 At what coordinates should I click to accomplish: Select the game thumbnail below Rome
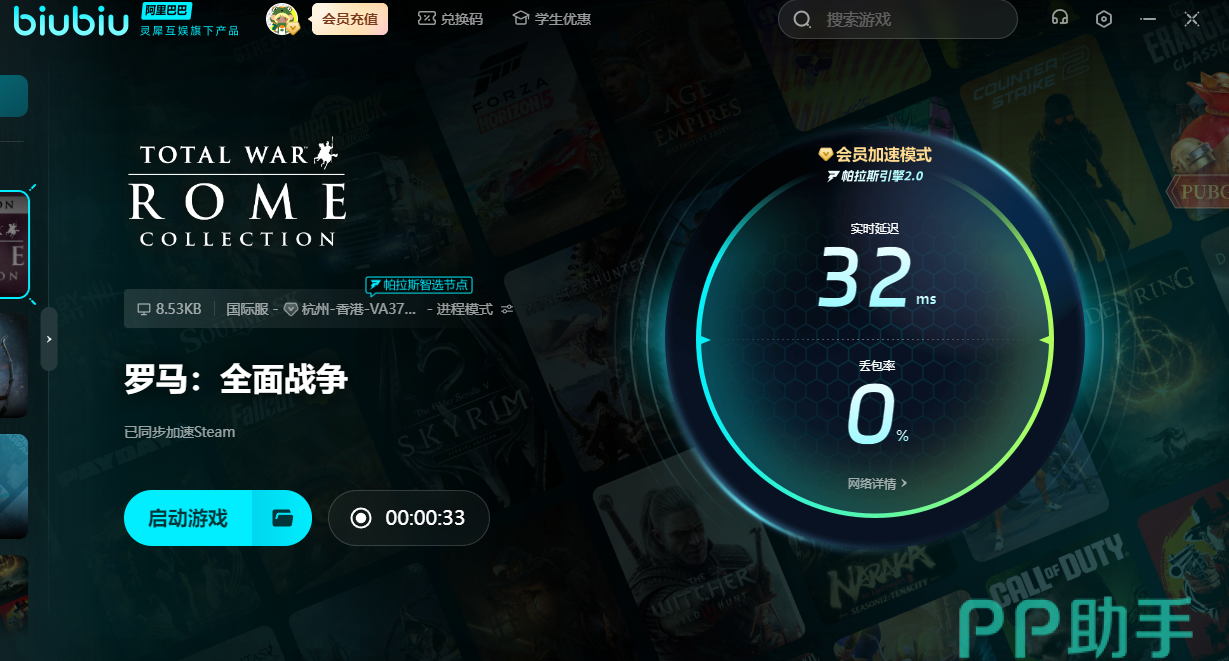tap(14, 365)
